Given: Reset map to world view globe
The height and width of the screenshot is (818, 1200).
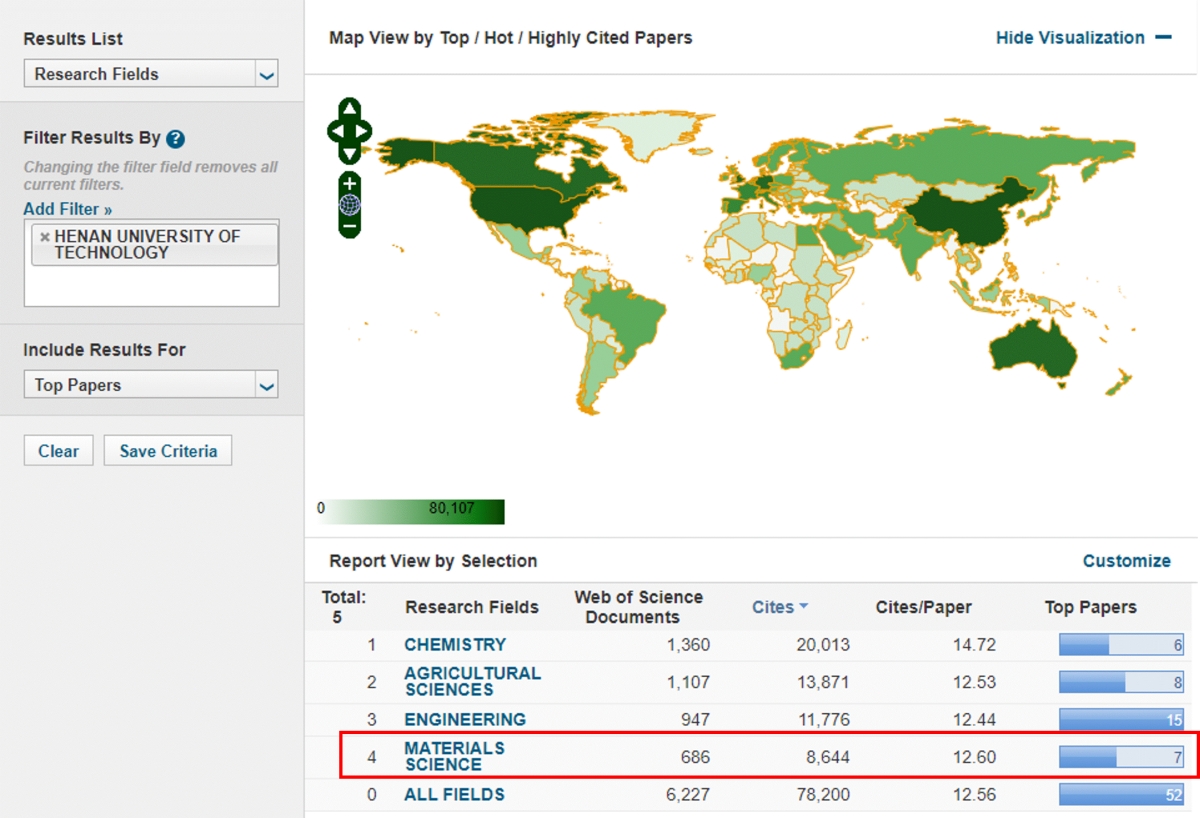Looking at the screenshot, I should pyautogui.click(x=349, y=206).
